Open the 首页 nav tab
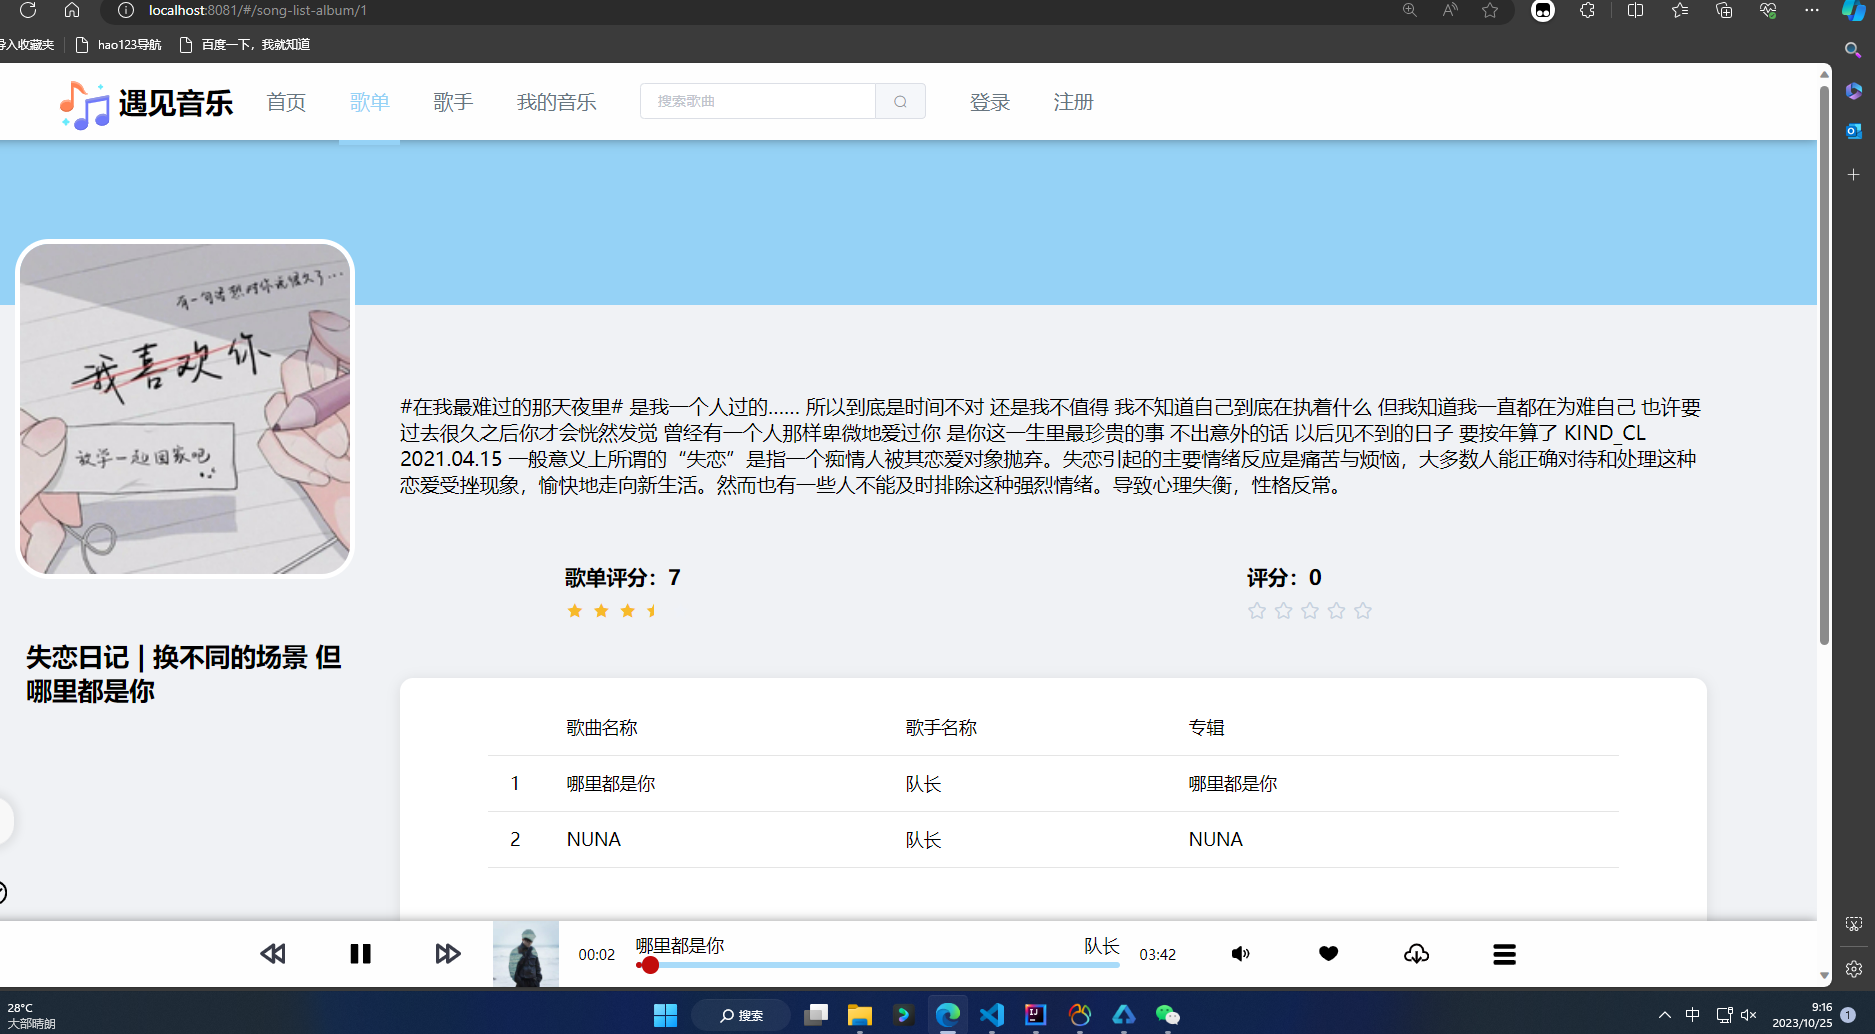The width and height of the screenshot is (1875, 1034). coord(286,102)
